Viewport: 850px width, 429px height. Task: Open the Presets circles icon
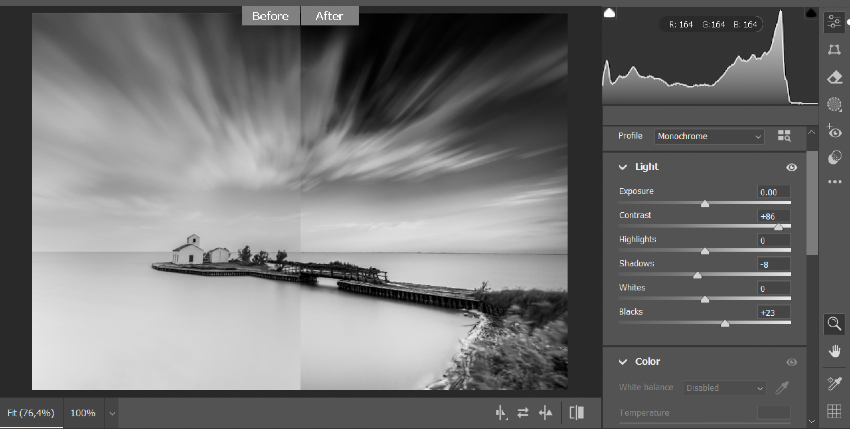point(834,157)
